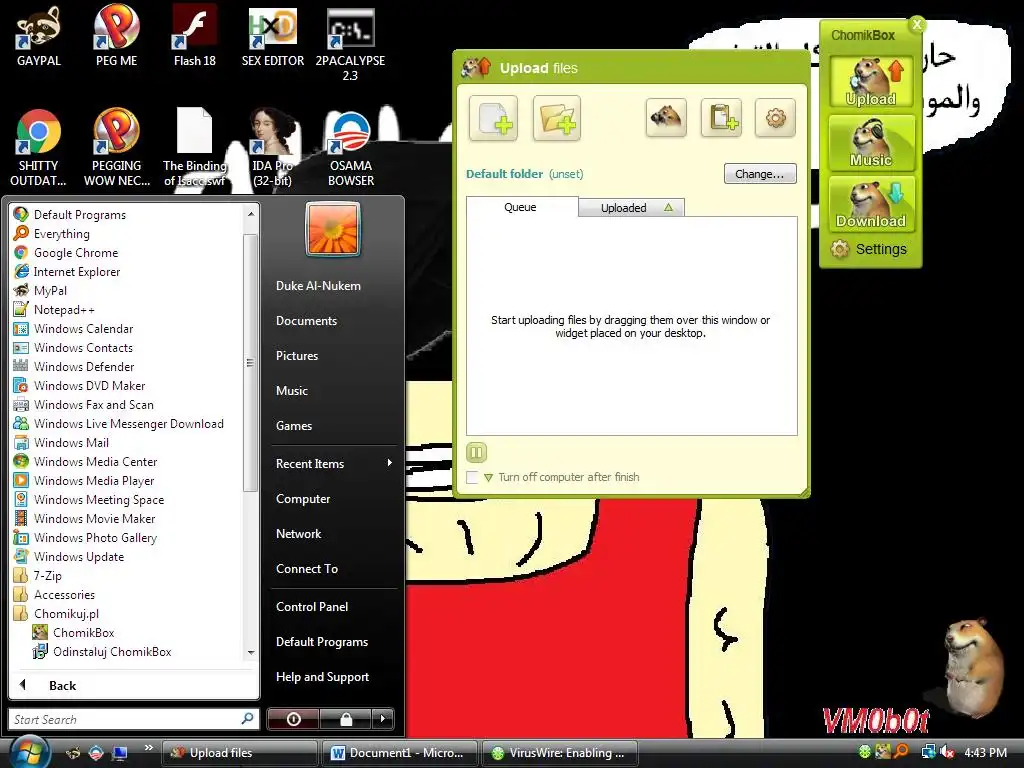Open the shutdown options arrow in Start menu
The width and height of the screenshot is (1024, 768).
tap(383, 719)
